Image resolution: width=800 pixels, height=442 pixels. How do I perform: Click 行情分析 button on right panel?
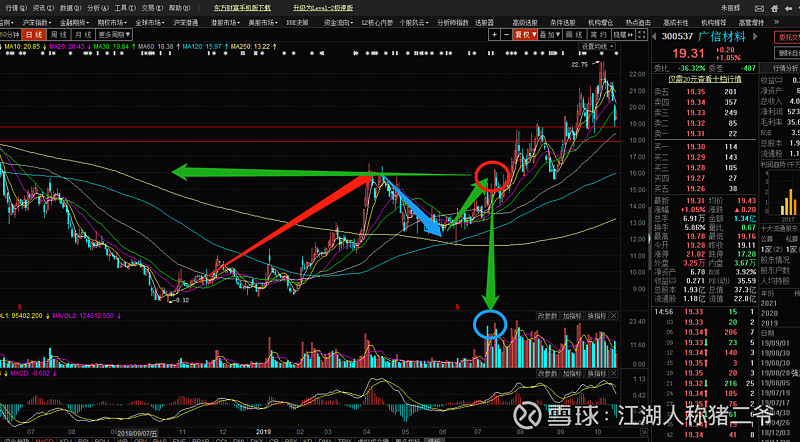point(780,68)
